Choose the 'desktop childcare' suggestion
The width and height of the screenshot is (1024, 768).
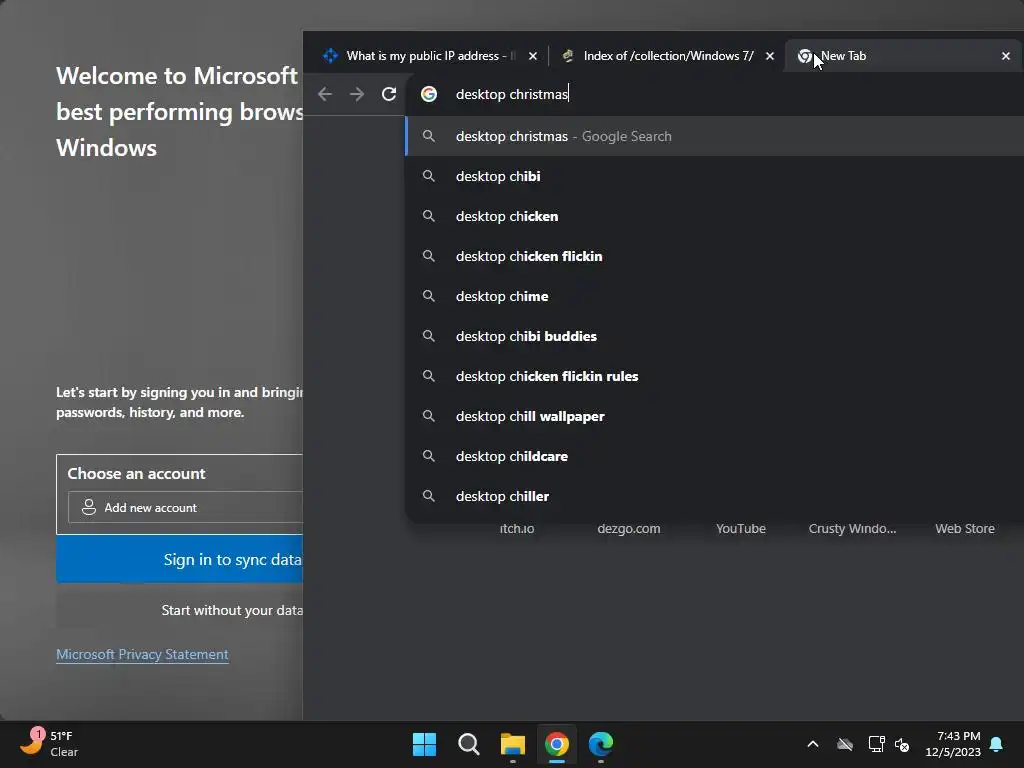pyautogui.click(x=714, y=456)
